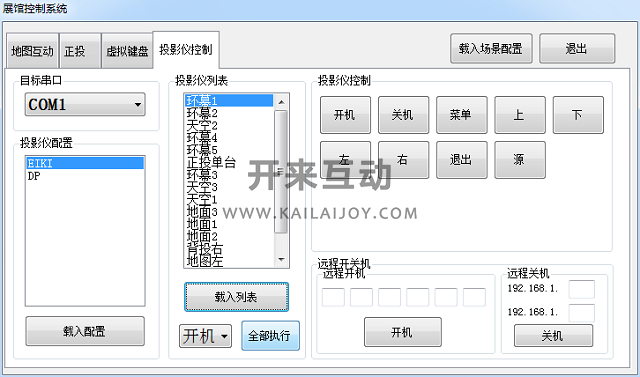Click the top-right 退出 button

coord(577,49)
